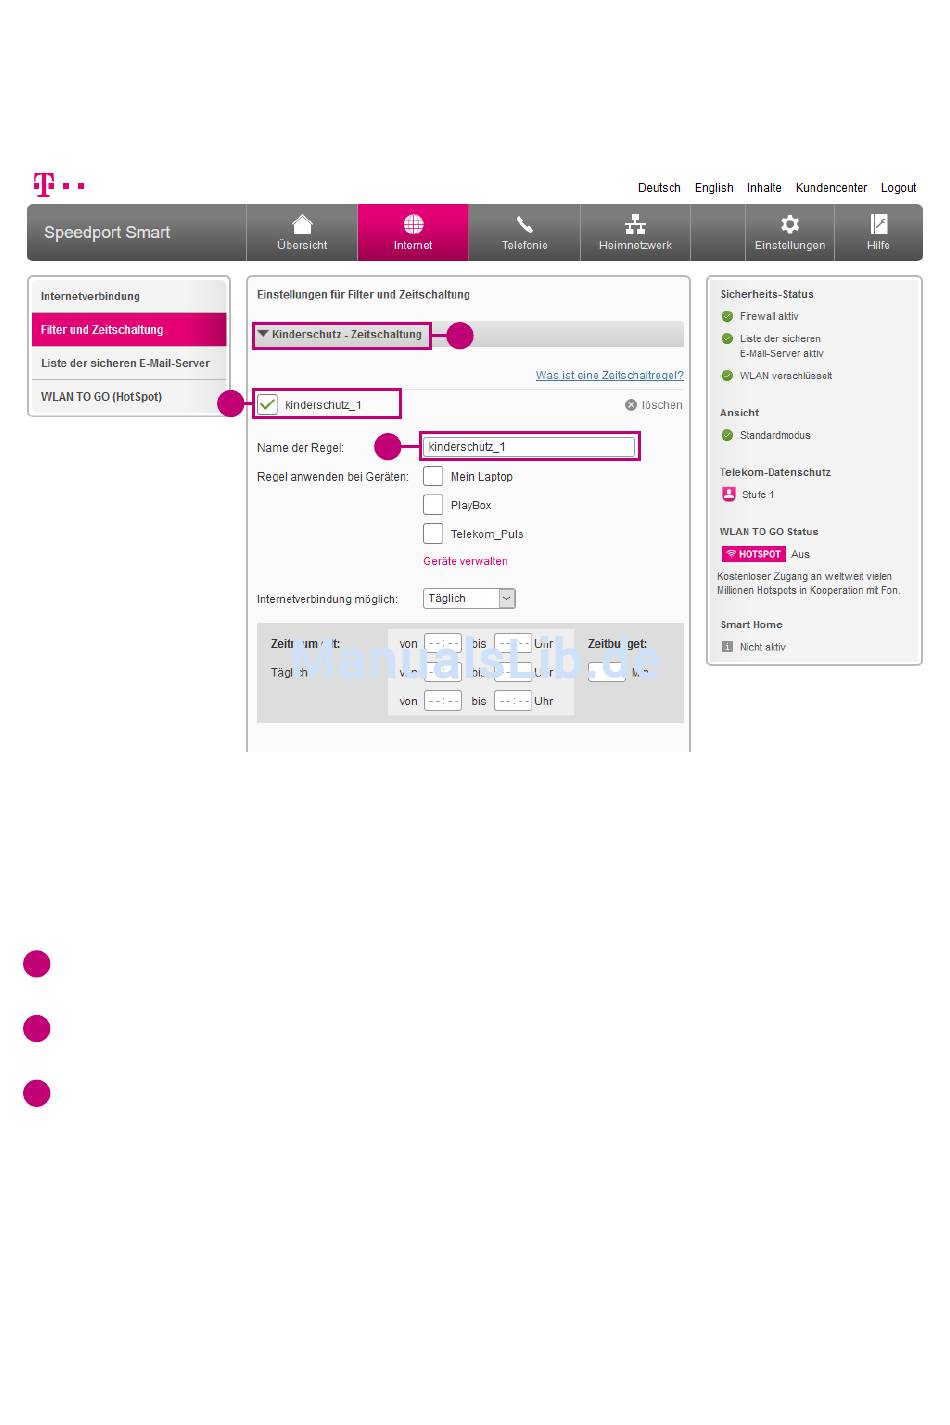Enable rule for Telekom_Puls
Screen dimensions: 950x1425
pyautogui.click(x=433, y=533)
